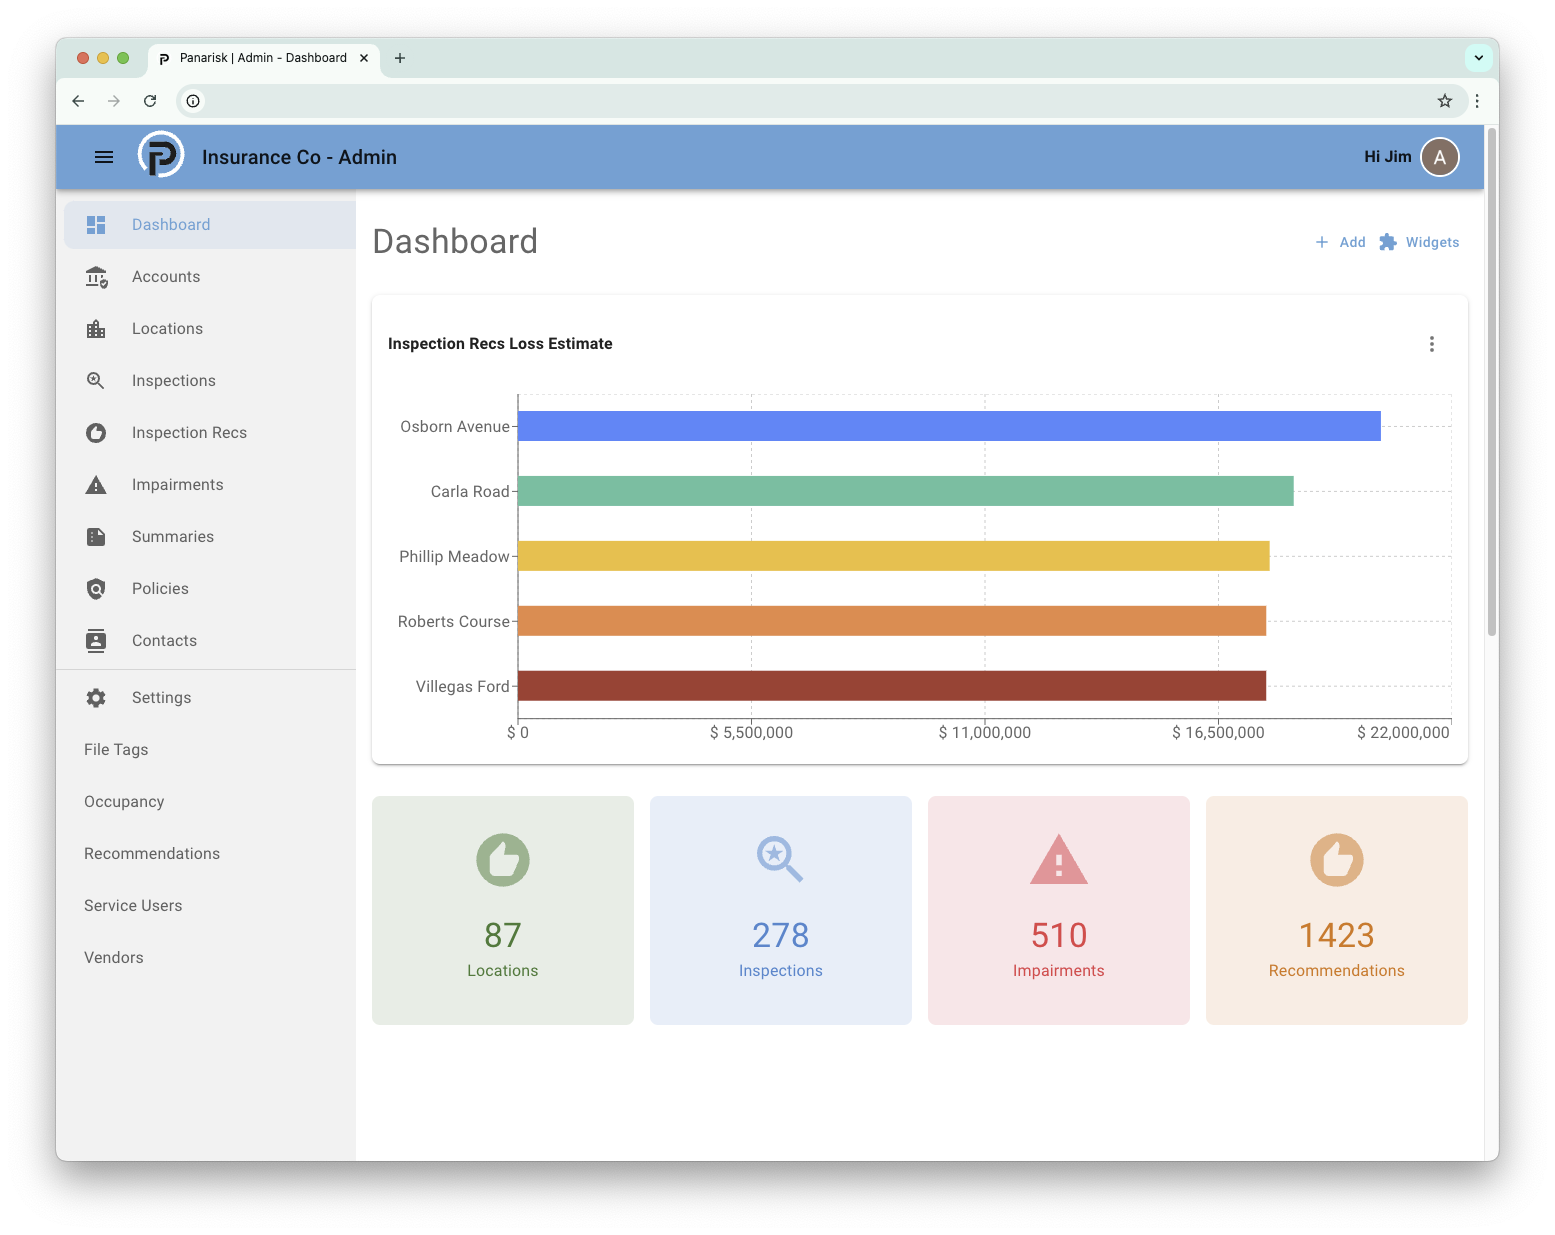Select the Panarisk Admin Dashboard browser tab
1555x1235 pixels.
[263, 58]
